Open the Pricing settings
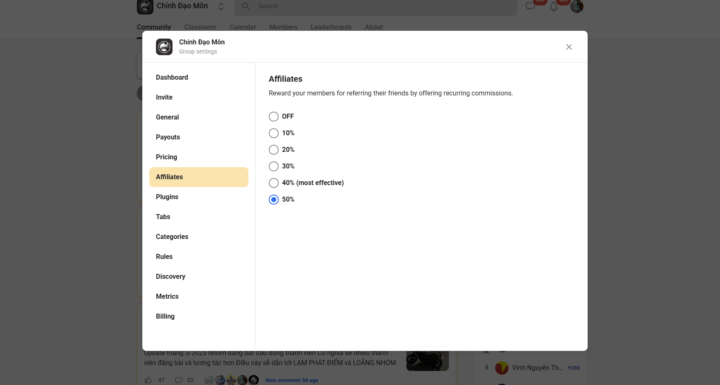The height and width of the screenshot is (385, 720). pyautogui.click(x=198, y=157)
